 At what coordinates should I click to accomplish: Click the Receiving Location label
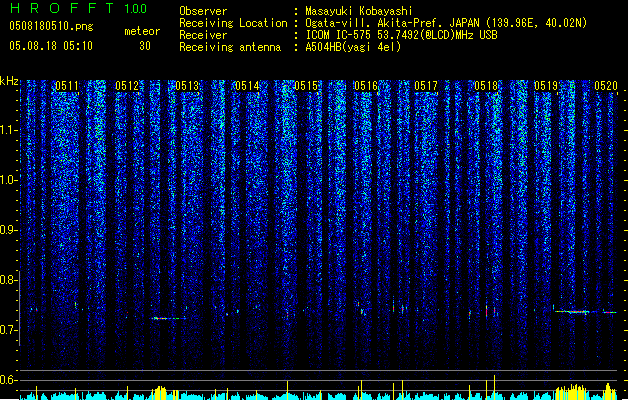(x=233, y=23)
